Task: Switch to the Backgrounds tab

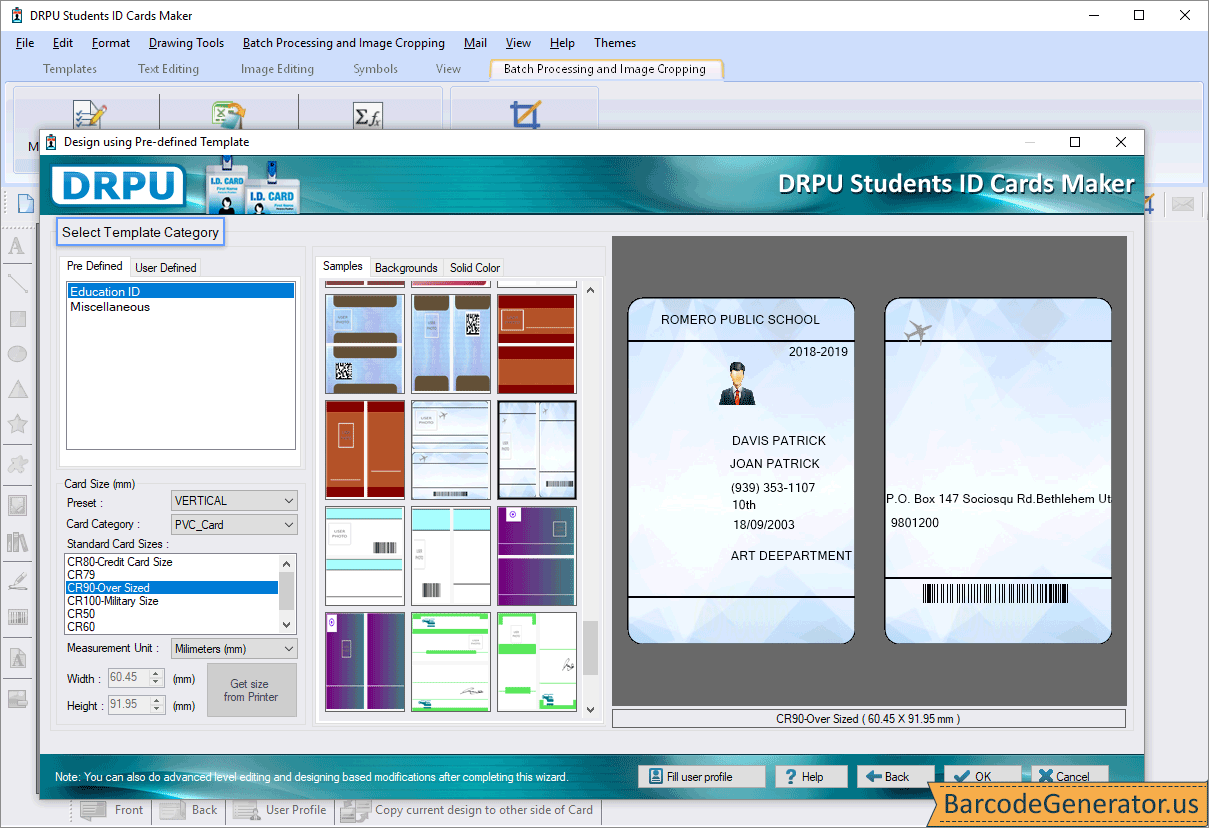Action: coord(406,268)
